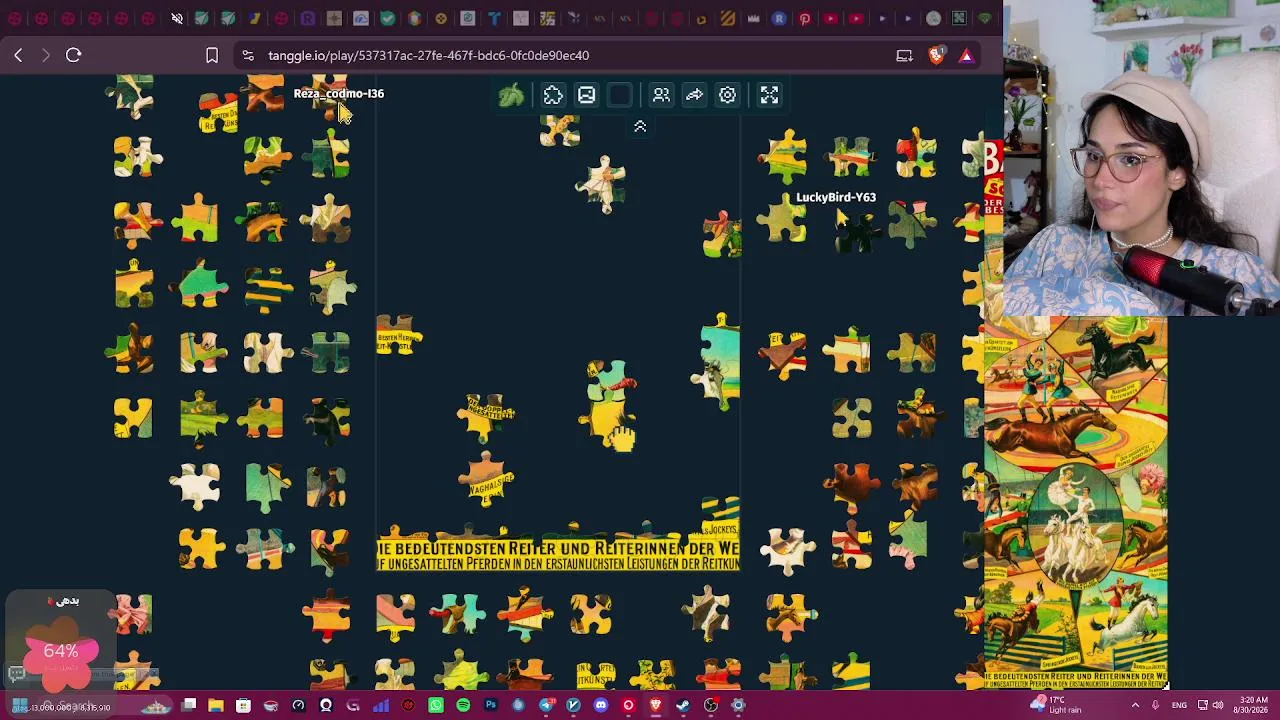Viewport: 1280px width, 720px height.
Task: Toggle fullscreen mode in puzzle toolbar
Action: pyautogui.click(x=769, y=95)
